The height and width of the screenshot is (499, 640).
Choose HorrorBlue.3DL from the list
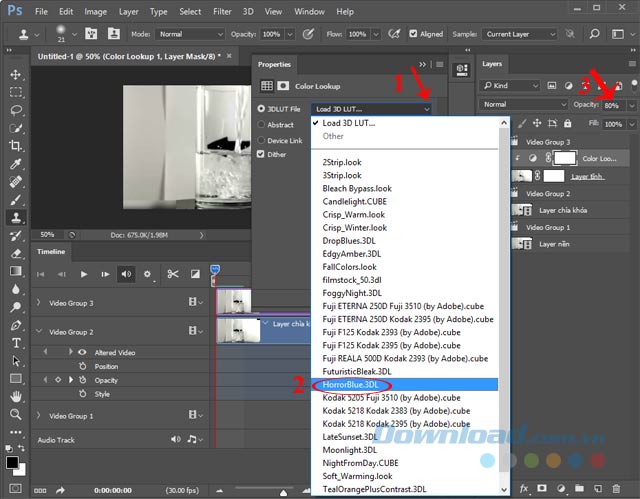point(350,384)
